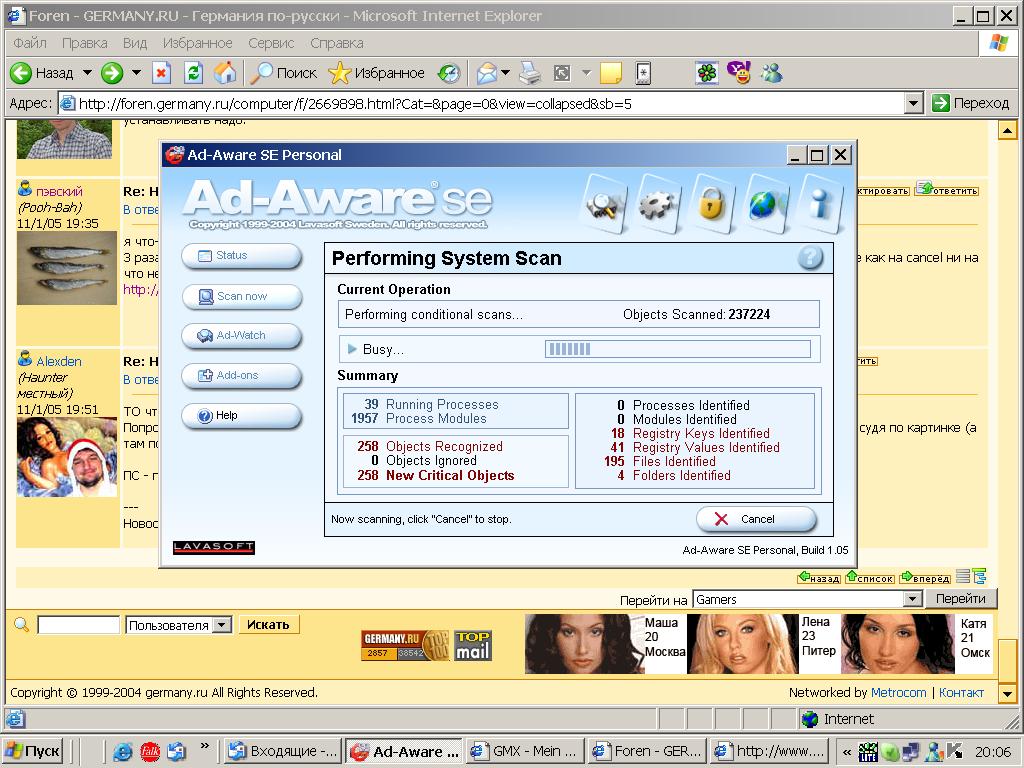The image size is (1024, 768).
Task: Open the Избранное menu
Action: pyautogui.click(x=197, y=43)
